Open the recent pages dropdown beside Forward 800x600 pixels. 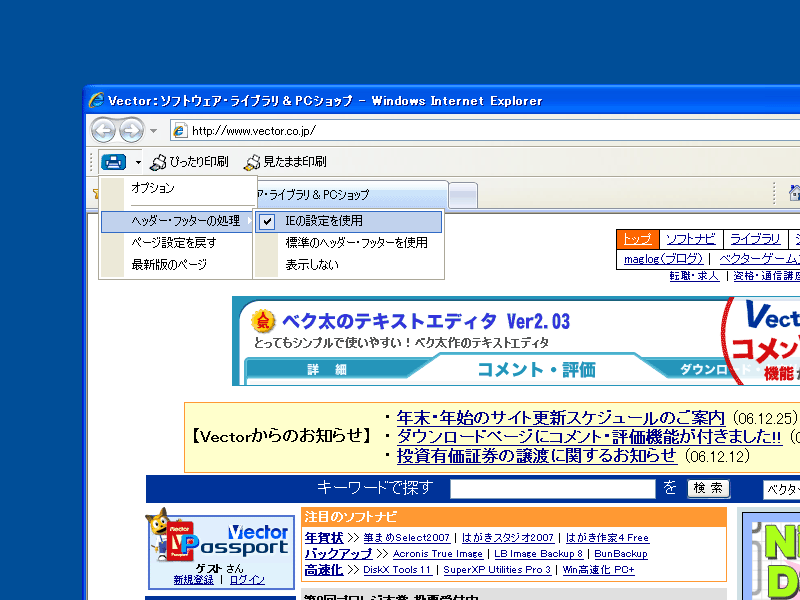154,131
